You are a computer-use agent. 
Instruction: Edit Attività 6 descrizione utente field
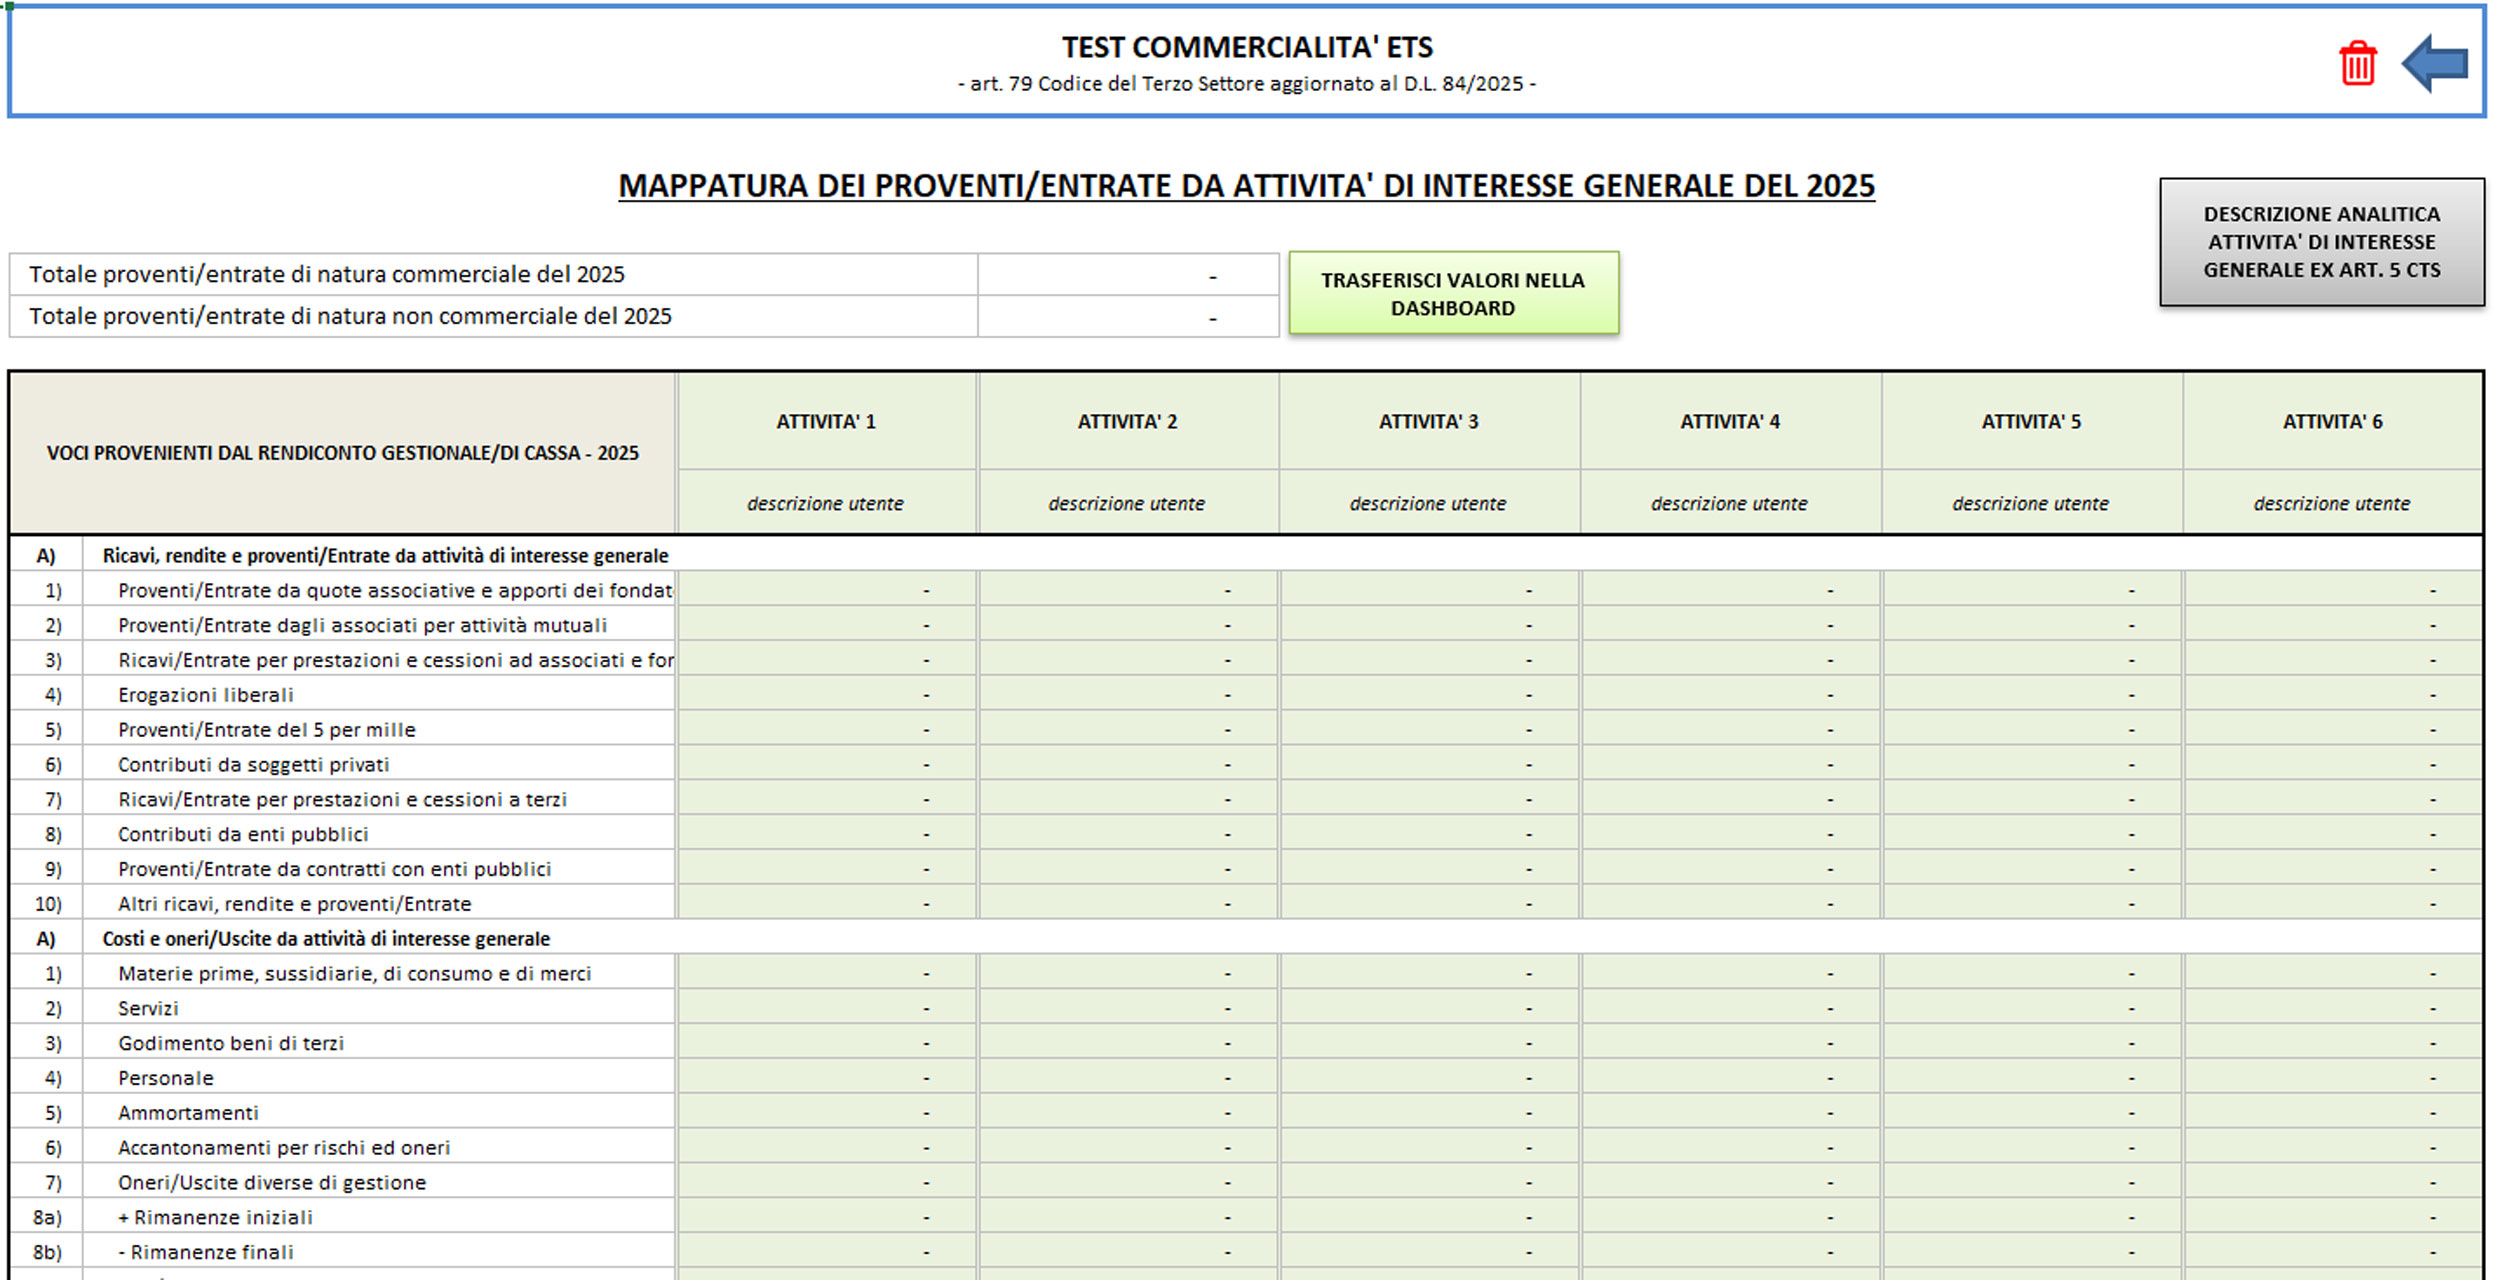point(2332,503)
